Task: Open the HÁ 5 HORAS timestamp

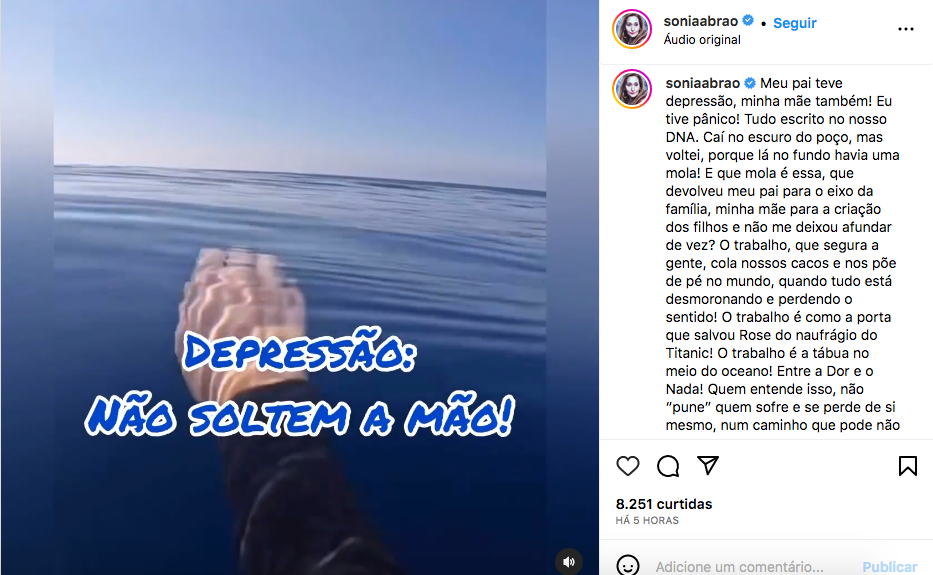Action: tap(647, 520)
